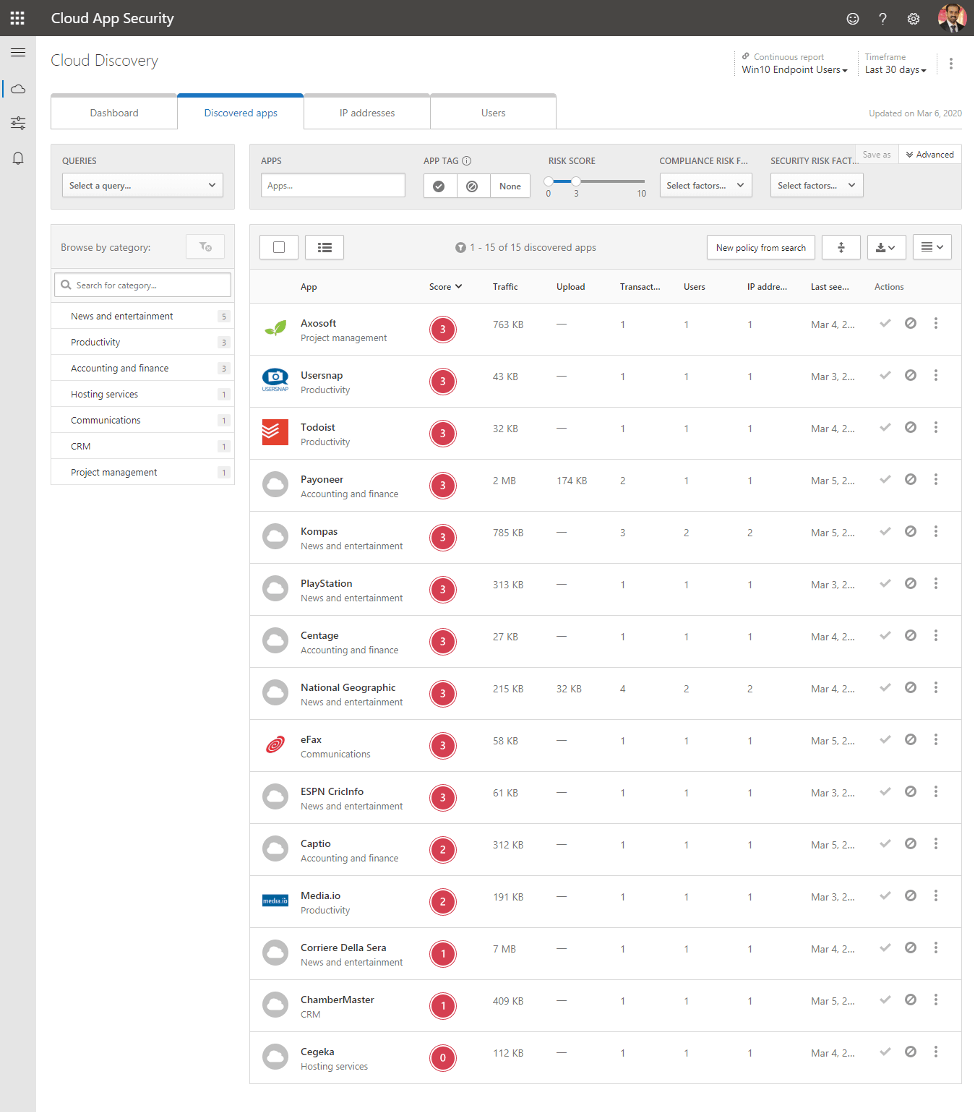This screenshot has height=1112, width=974.
Task: Tag Axosoft as sanctioned
Action: click(x=885, y=323)
